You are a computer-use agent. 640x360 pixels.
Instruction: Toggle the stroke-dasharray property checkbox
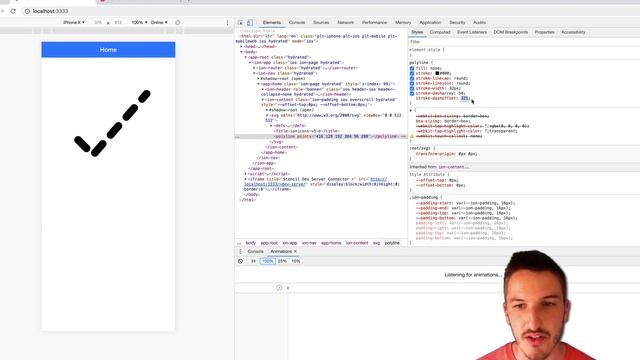pyautogui.click(x=412, y=93)
